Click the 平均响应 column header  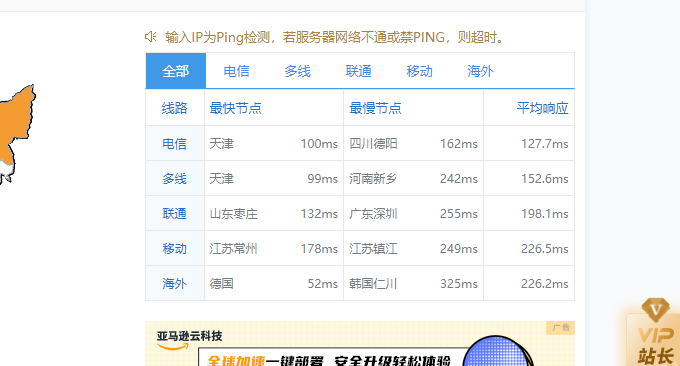pyautogui.click(x=542, y=108)
